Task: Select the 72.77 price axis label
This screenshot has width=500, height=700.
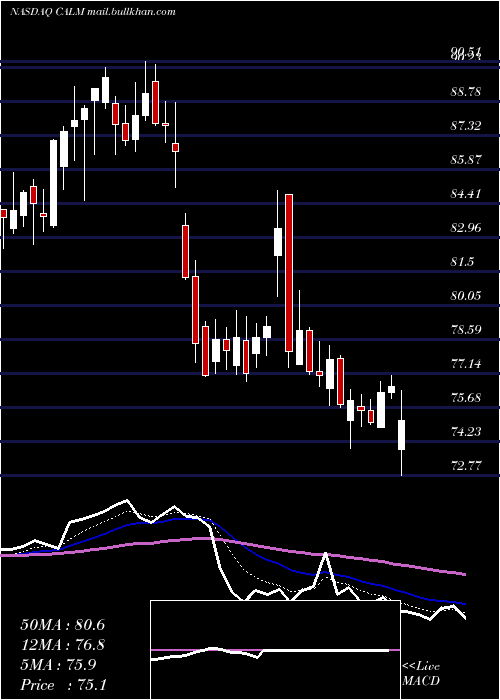Action: point(466,466)
